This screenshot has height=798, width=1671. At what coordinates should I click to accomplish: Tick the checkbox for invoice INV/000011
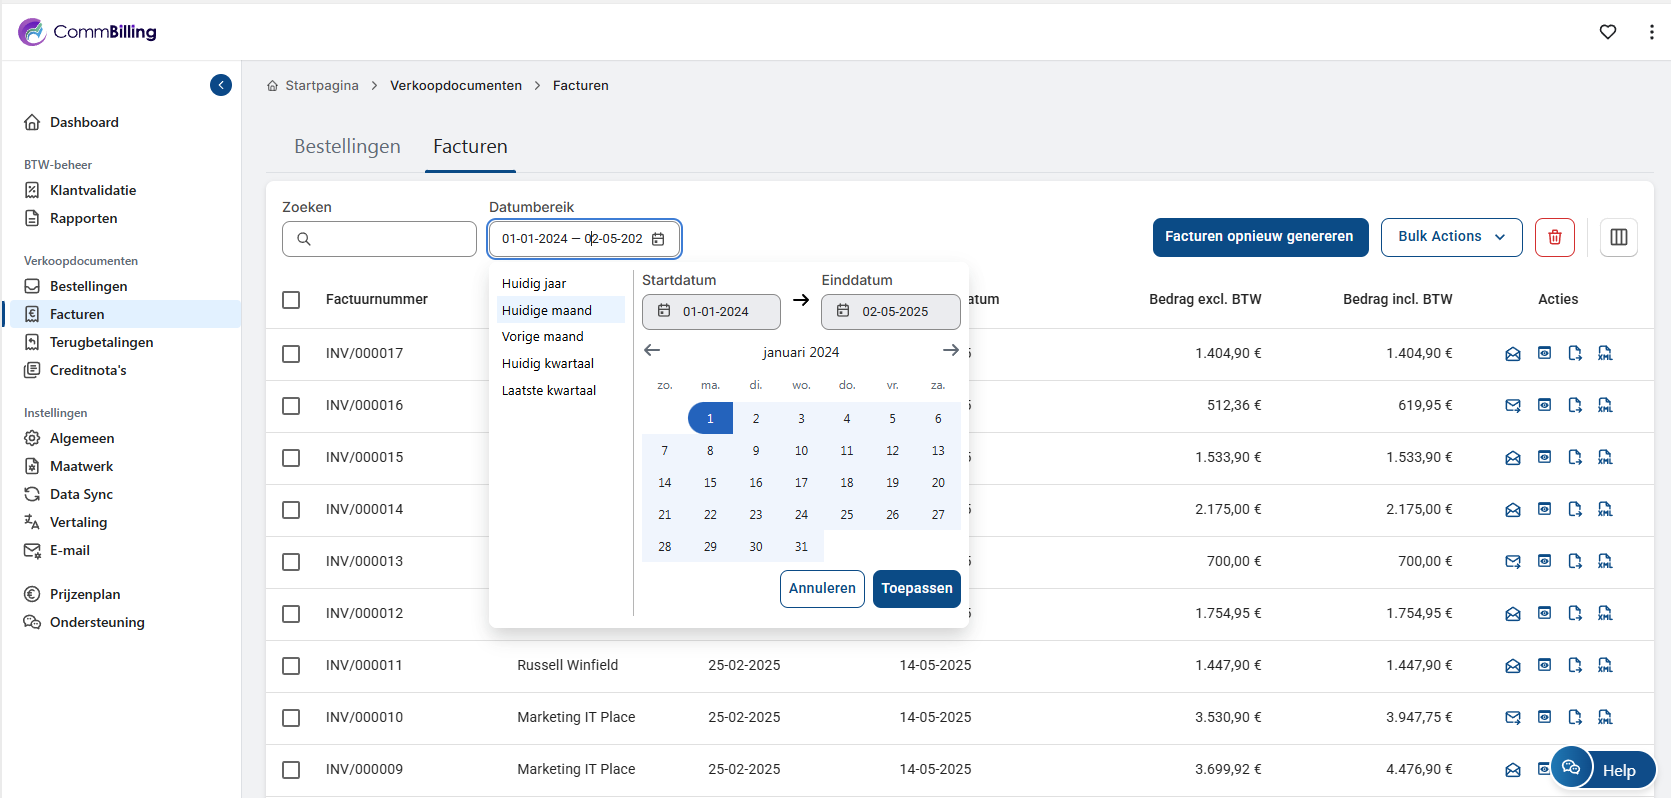(x=291, y=666)
